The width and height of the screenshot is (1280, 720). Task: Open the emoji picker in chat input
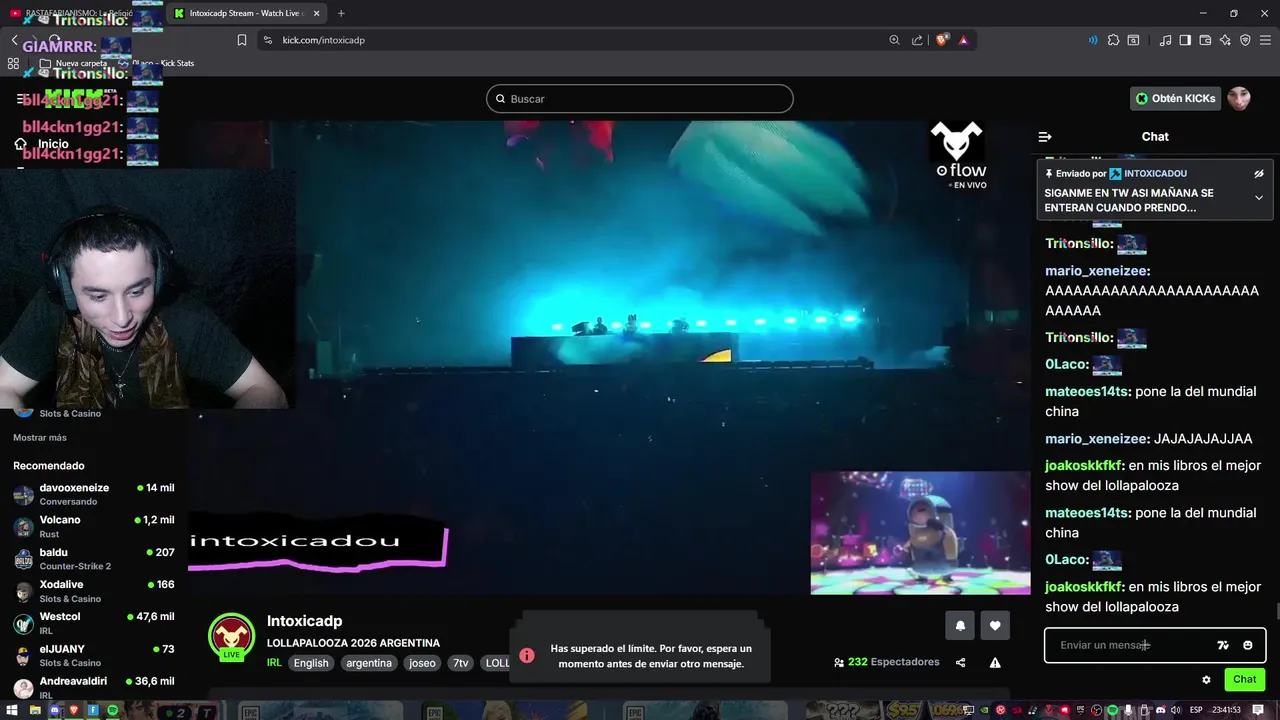coord(1248,645)
